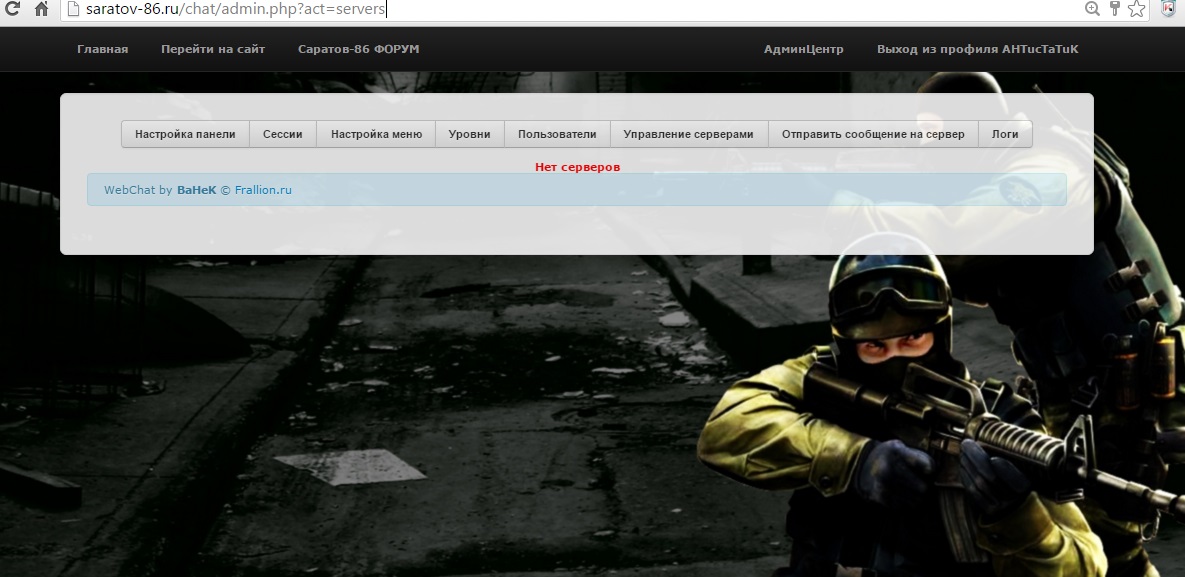Image resolution: width=1185 pixels, height=577 pixels.
Task: Open the Главная menu item
Action: click(103, 49)
